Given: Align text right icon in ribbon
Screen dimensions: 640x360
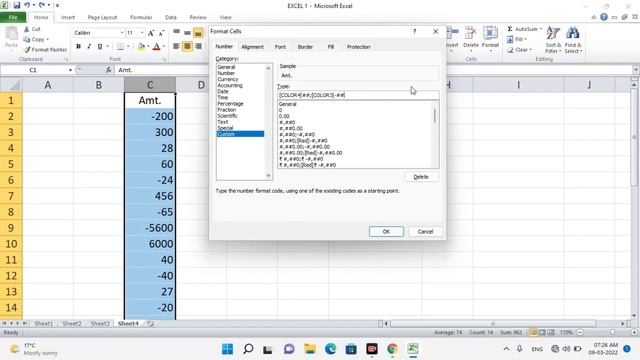Looking at the screenshot, I should tap(198, 46).
